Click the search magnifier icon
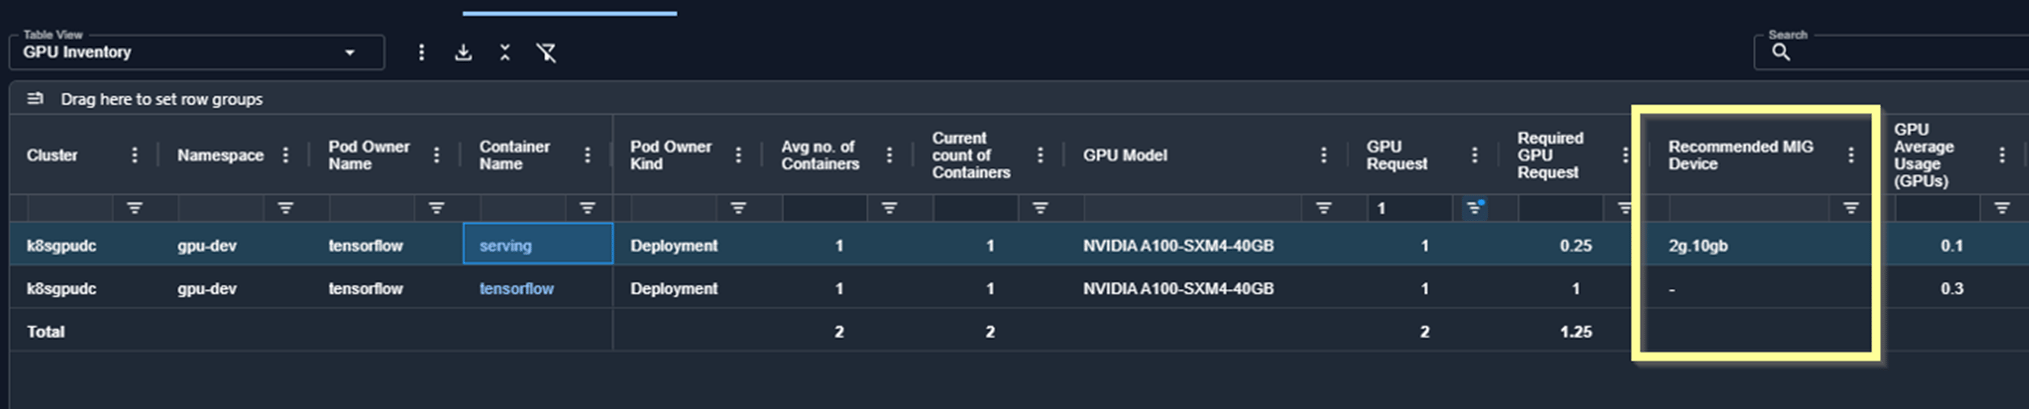 tap(1781, 52)
